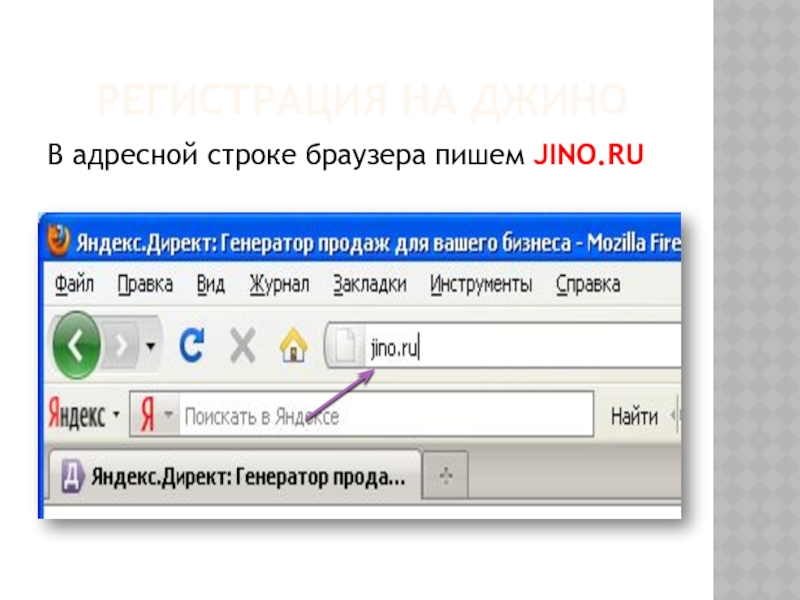Go to the home page via house icon
The image size is (800, 600).
tap(293, 345)
